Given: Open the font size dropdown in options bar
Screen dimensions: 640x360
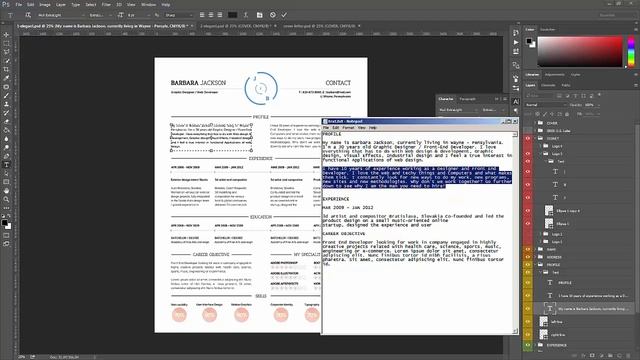Looking at the screenshot, I should pyautogui.click(x=138, y=15).
